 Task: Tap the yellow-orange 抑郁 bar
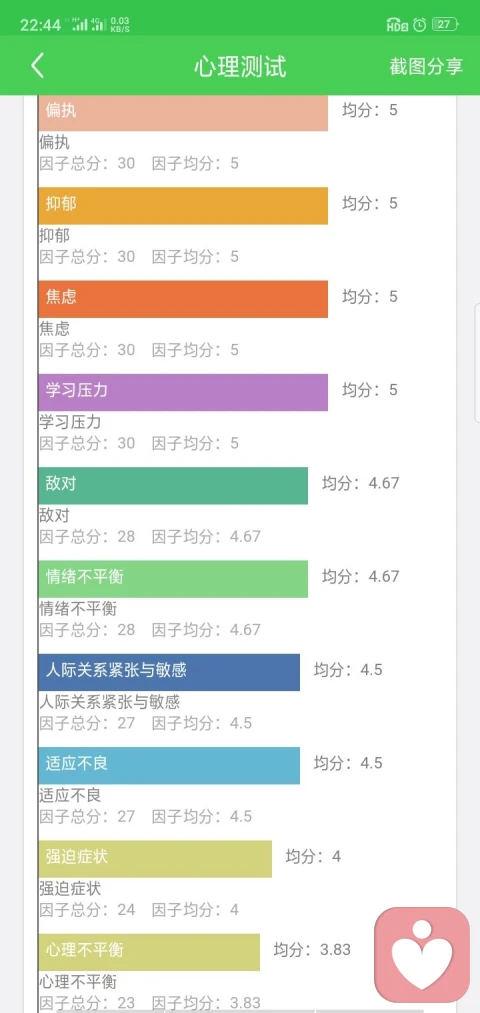[183, 205]
